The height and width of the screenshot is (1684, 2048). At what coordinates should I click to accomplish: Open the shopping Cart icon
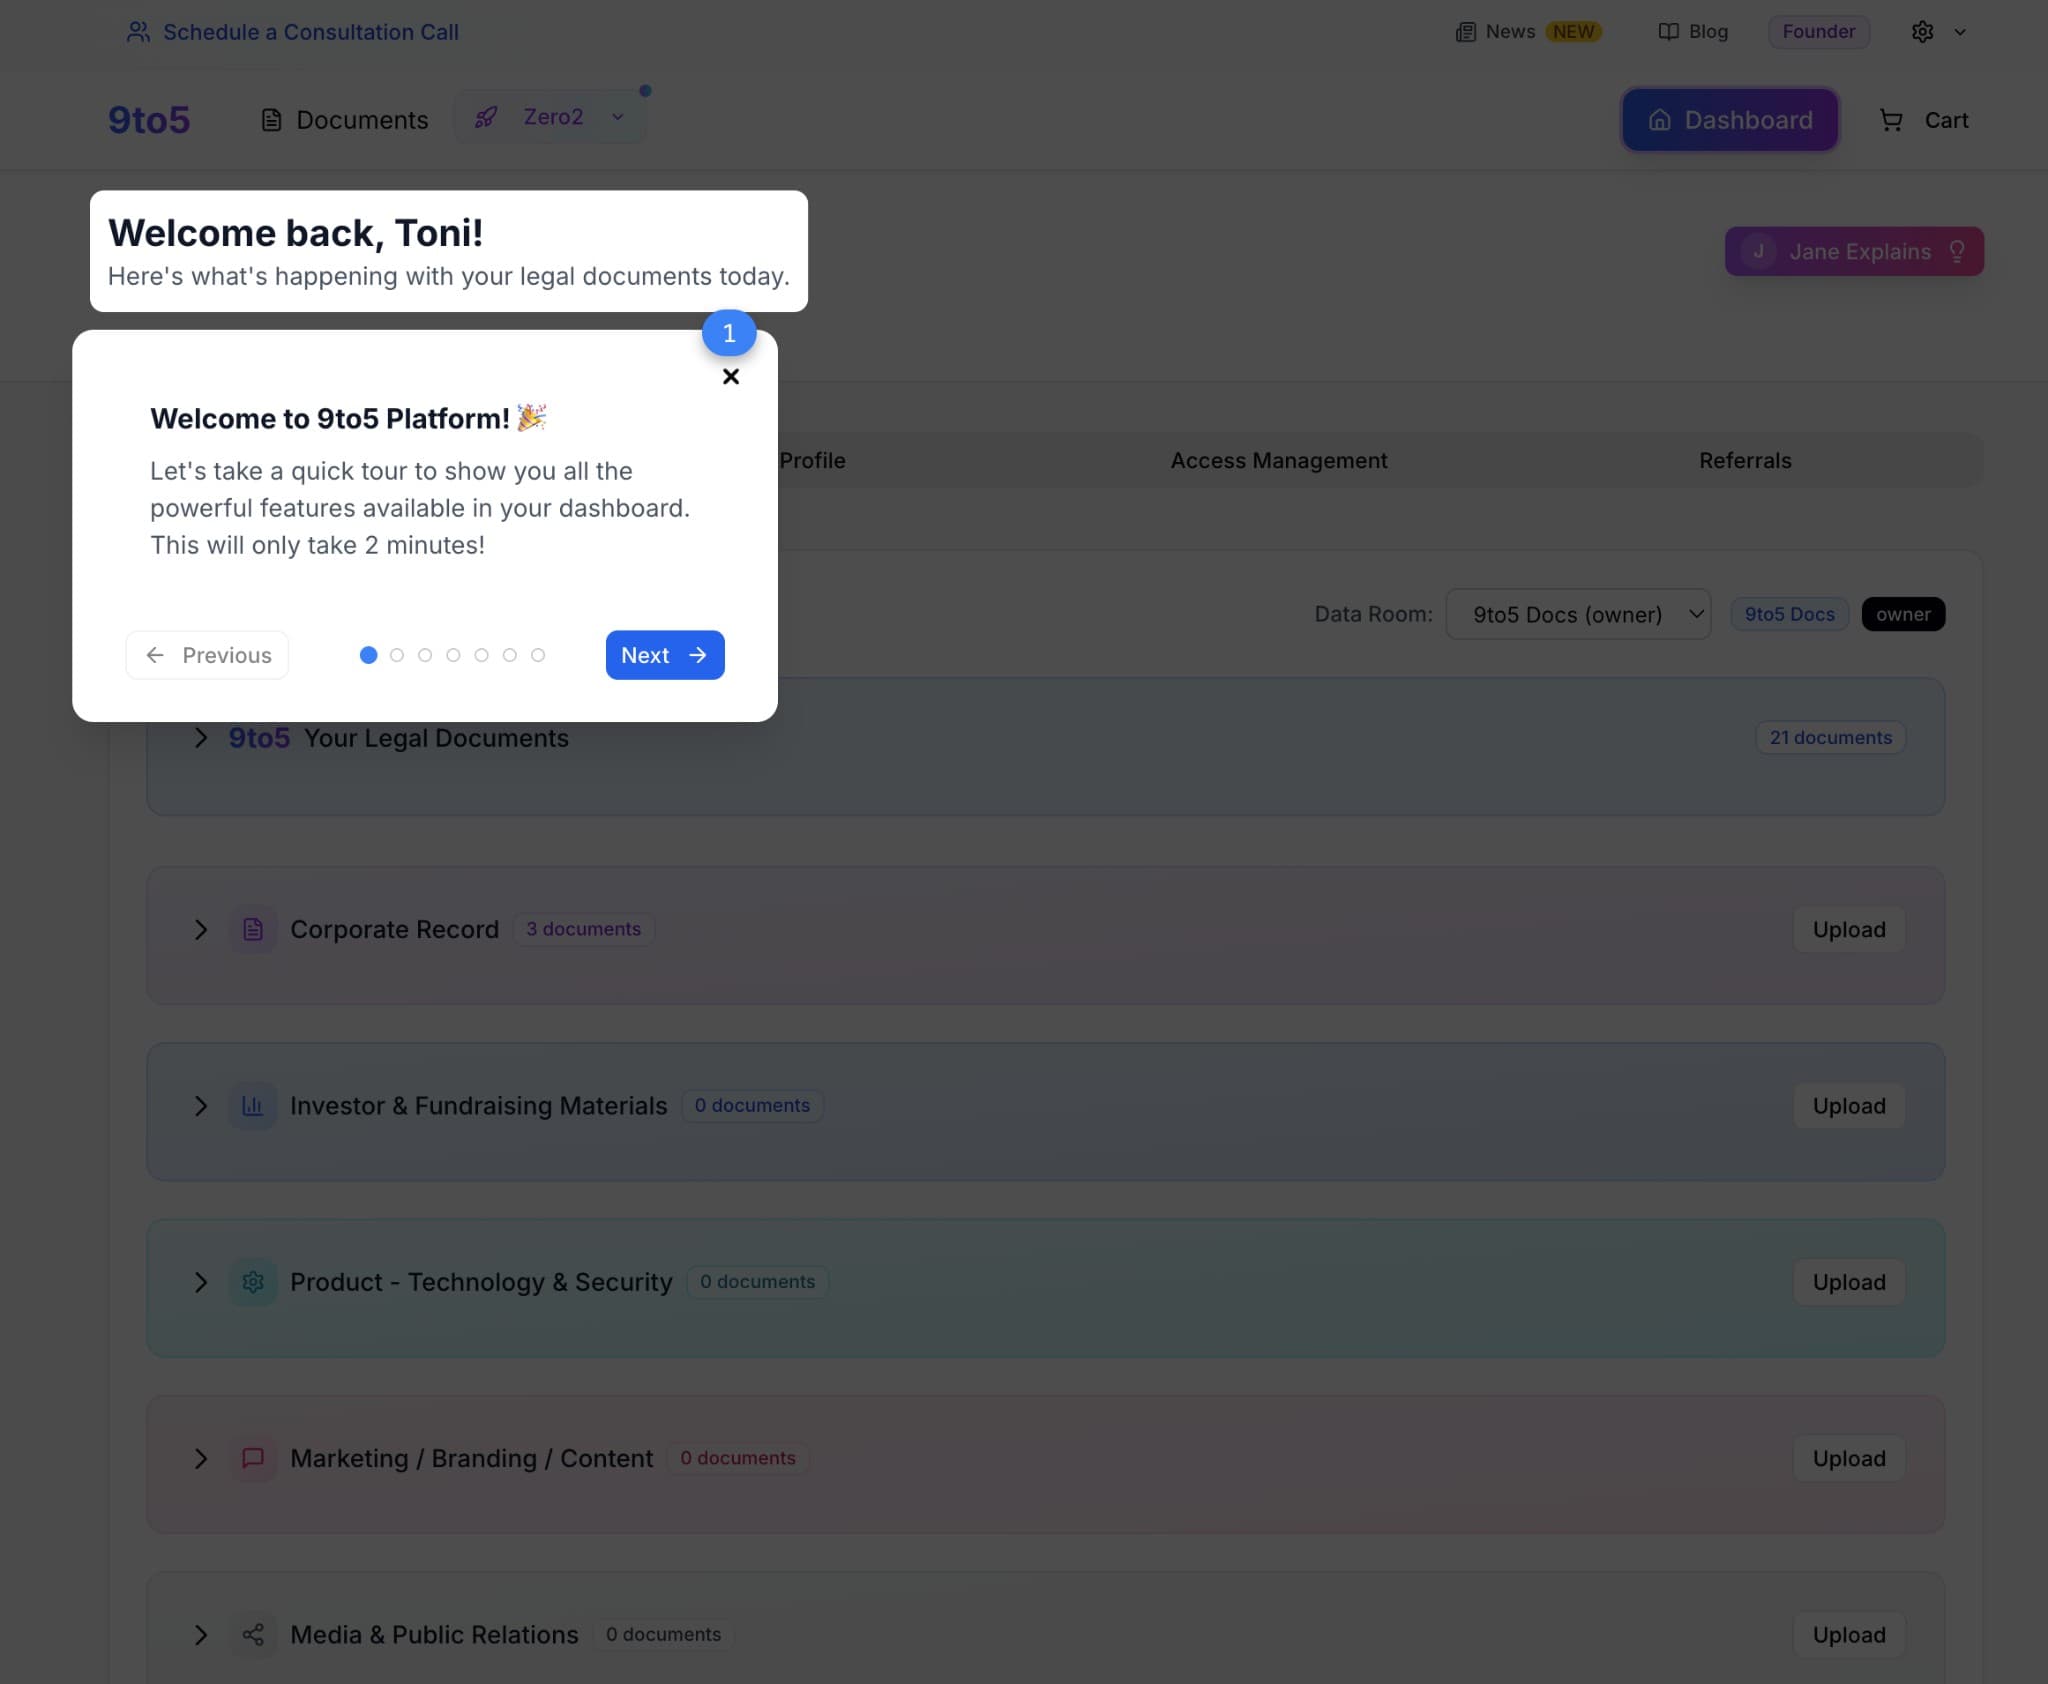[x=1890, y=120]
